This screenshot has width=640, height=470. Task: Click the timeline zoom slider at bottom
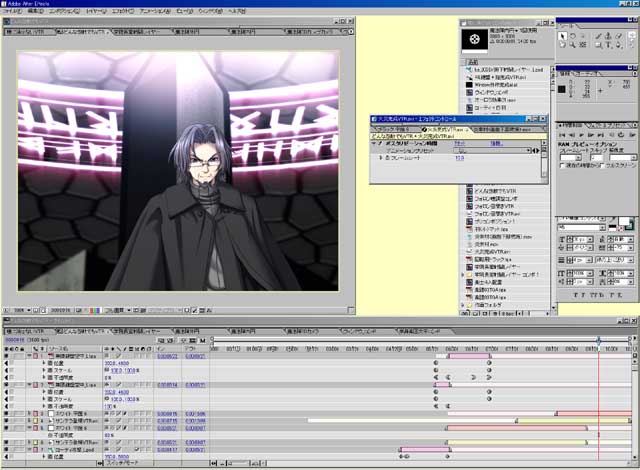point(238,463)
